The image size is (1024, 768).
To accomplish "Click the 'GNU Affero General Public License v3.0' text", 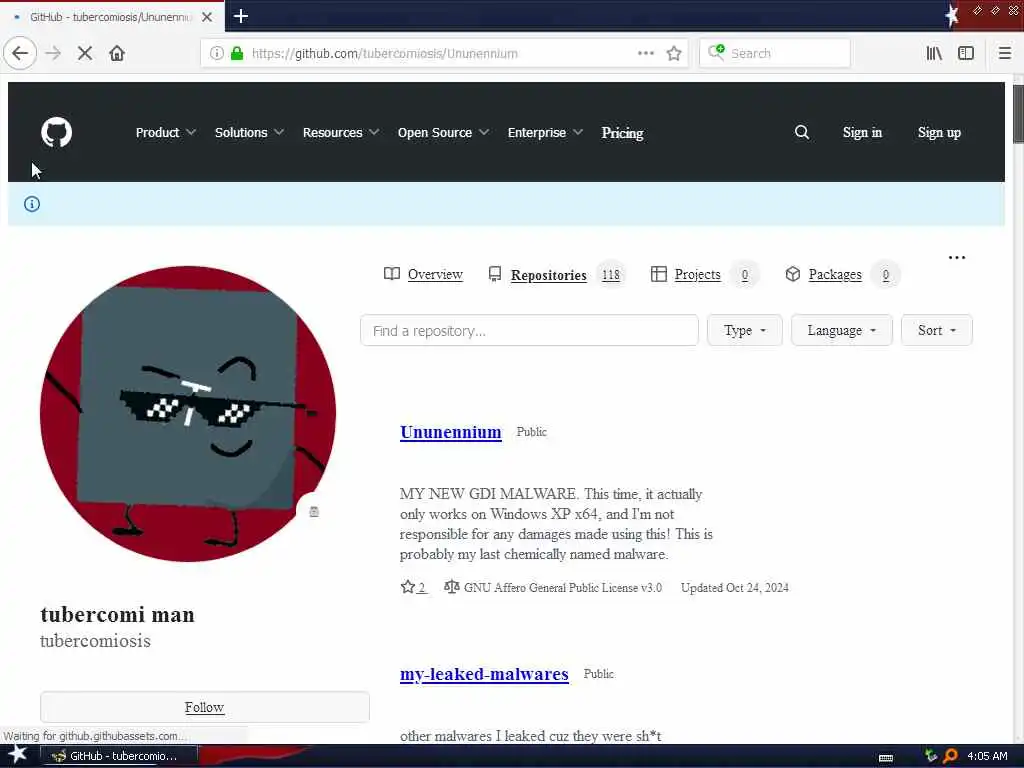I will click(563, 587).
